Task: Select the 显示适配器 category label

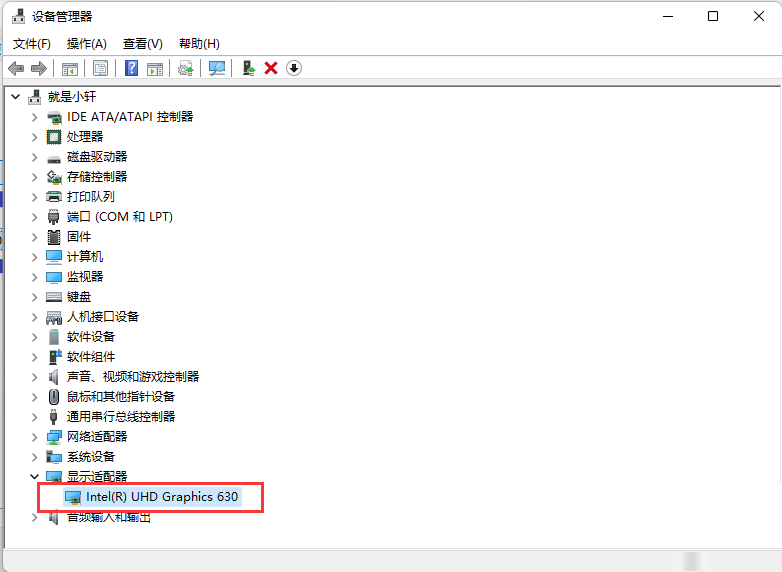Action: (97, 476)
